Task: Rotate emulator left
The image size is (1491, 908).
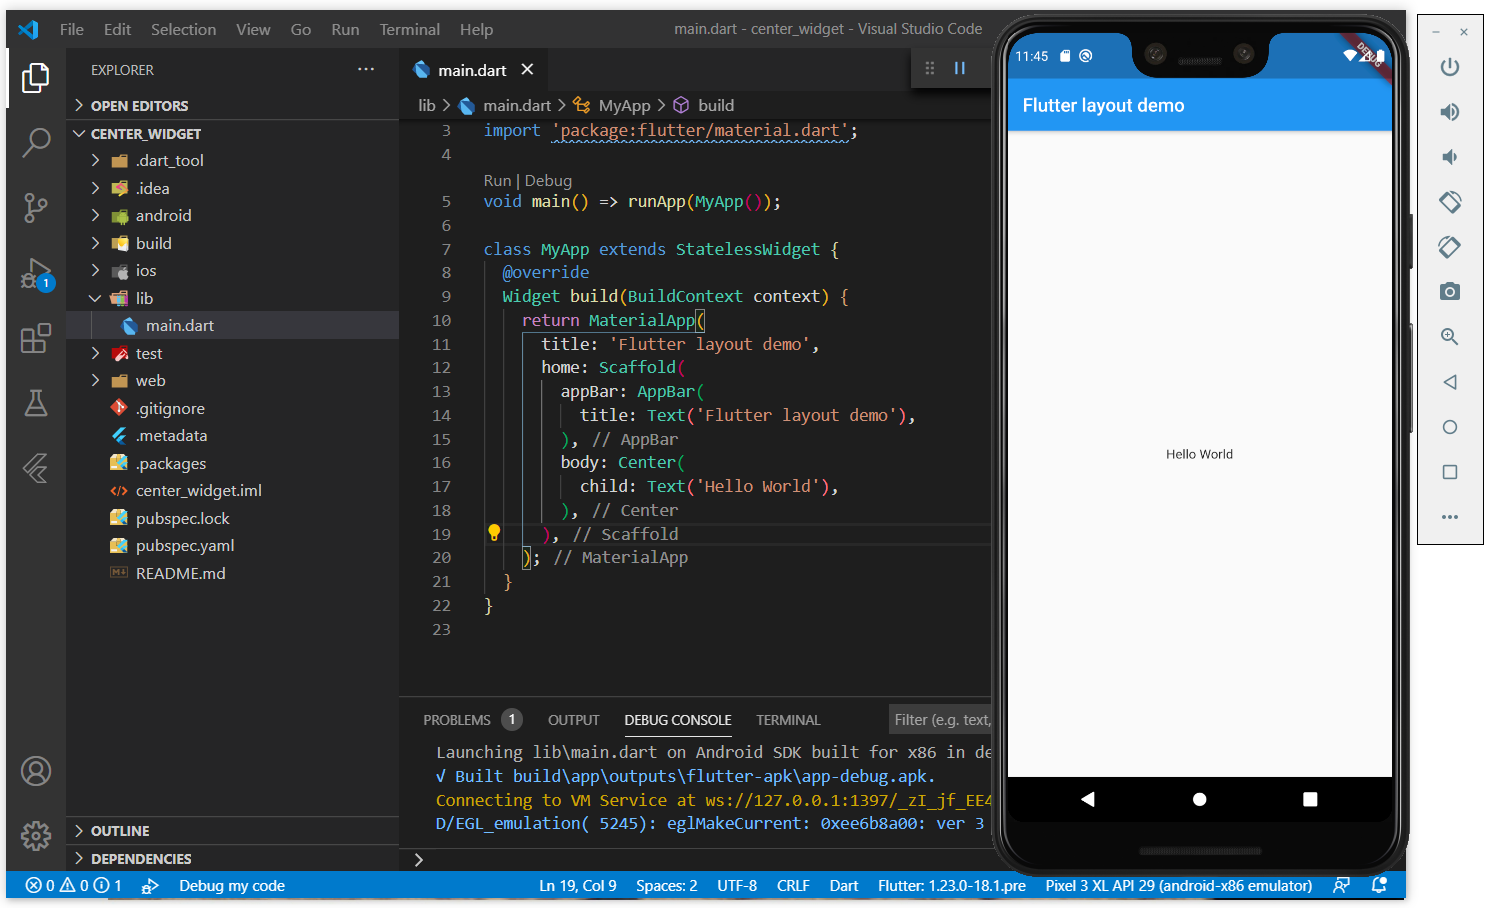Action: tap(1450, 202)
